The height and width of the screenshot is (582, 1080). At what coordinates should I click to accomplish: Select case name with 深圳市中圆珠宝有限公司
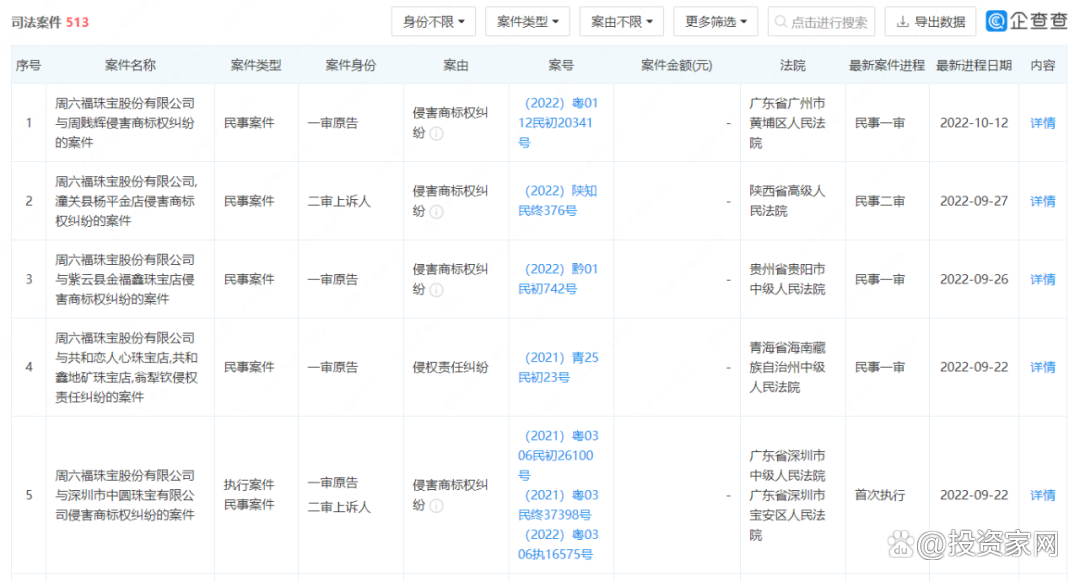pos(125,495)
